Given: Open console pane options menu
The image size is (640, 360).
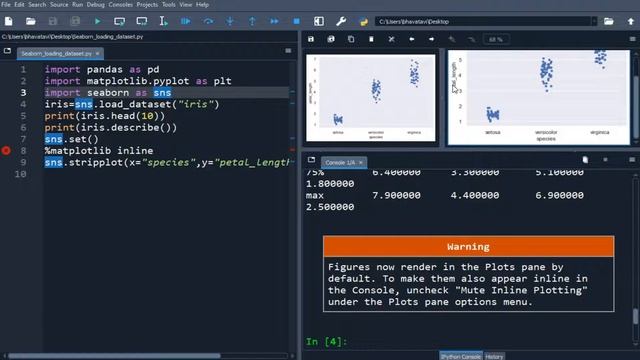Looking at the screenshot, I should coord(632,160).
